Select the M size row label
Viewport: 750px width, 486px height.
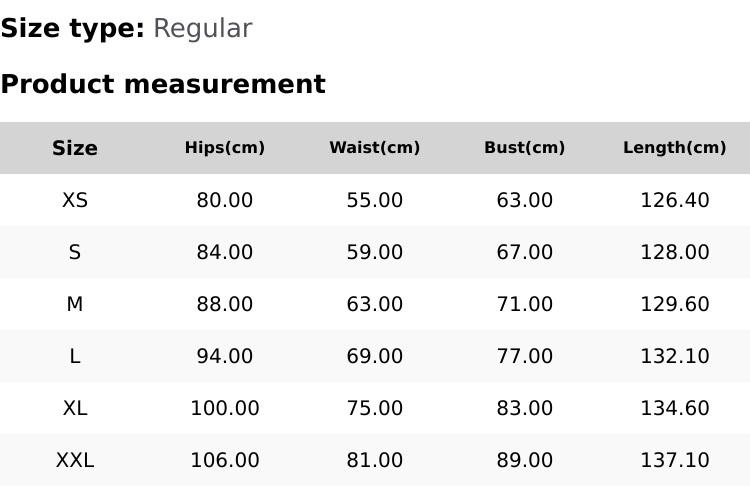75,304
